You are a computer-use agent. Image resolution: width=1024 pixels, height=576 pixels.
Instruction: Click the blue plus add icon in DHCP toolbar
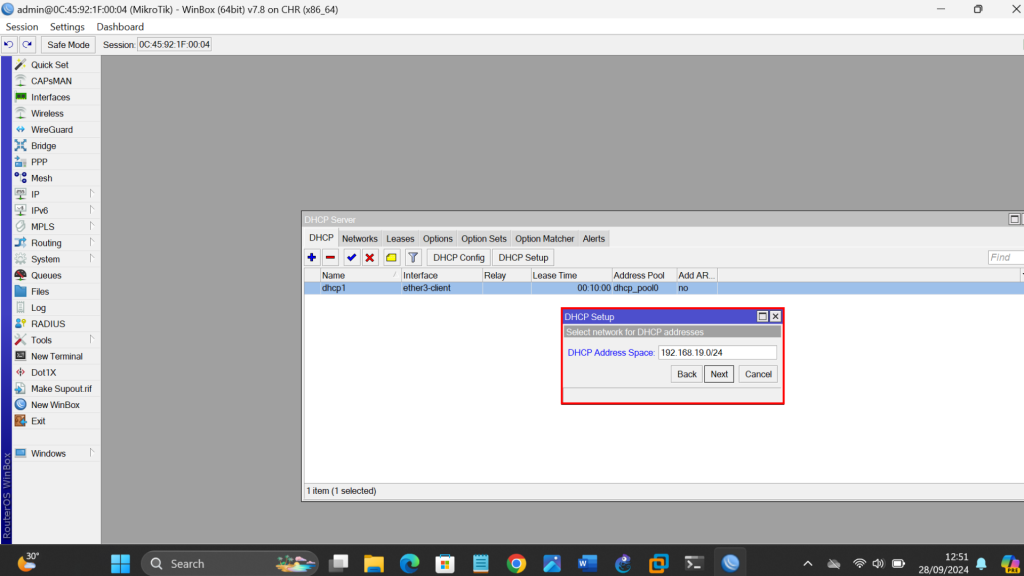[312, 258]
